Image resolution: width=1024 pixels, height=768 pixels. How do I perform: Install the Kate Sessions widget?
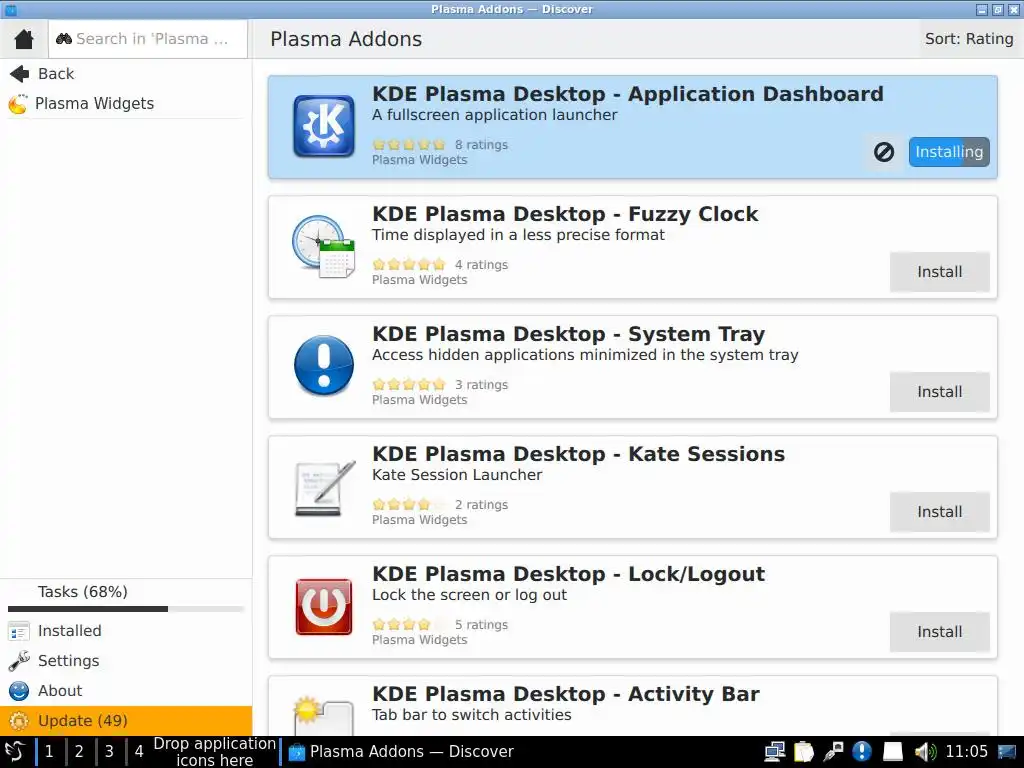[939, 512]
